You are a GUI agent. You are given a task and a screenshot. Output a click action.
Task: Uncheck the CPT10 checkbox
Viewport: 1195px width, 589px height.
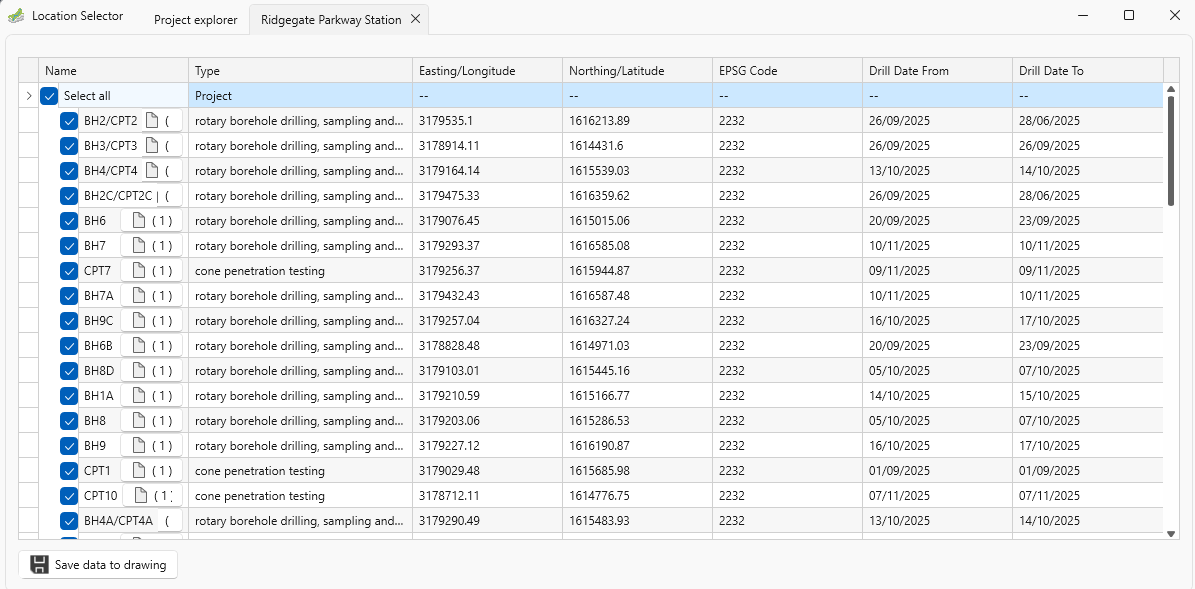click(x=69, y=496)
